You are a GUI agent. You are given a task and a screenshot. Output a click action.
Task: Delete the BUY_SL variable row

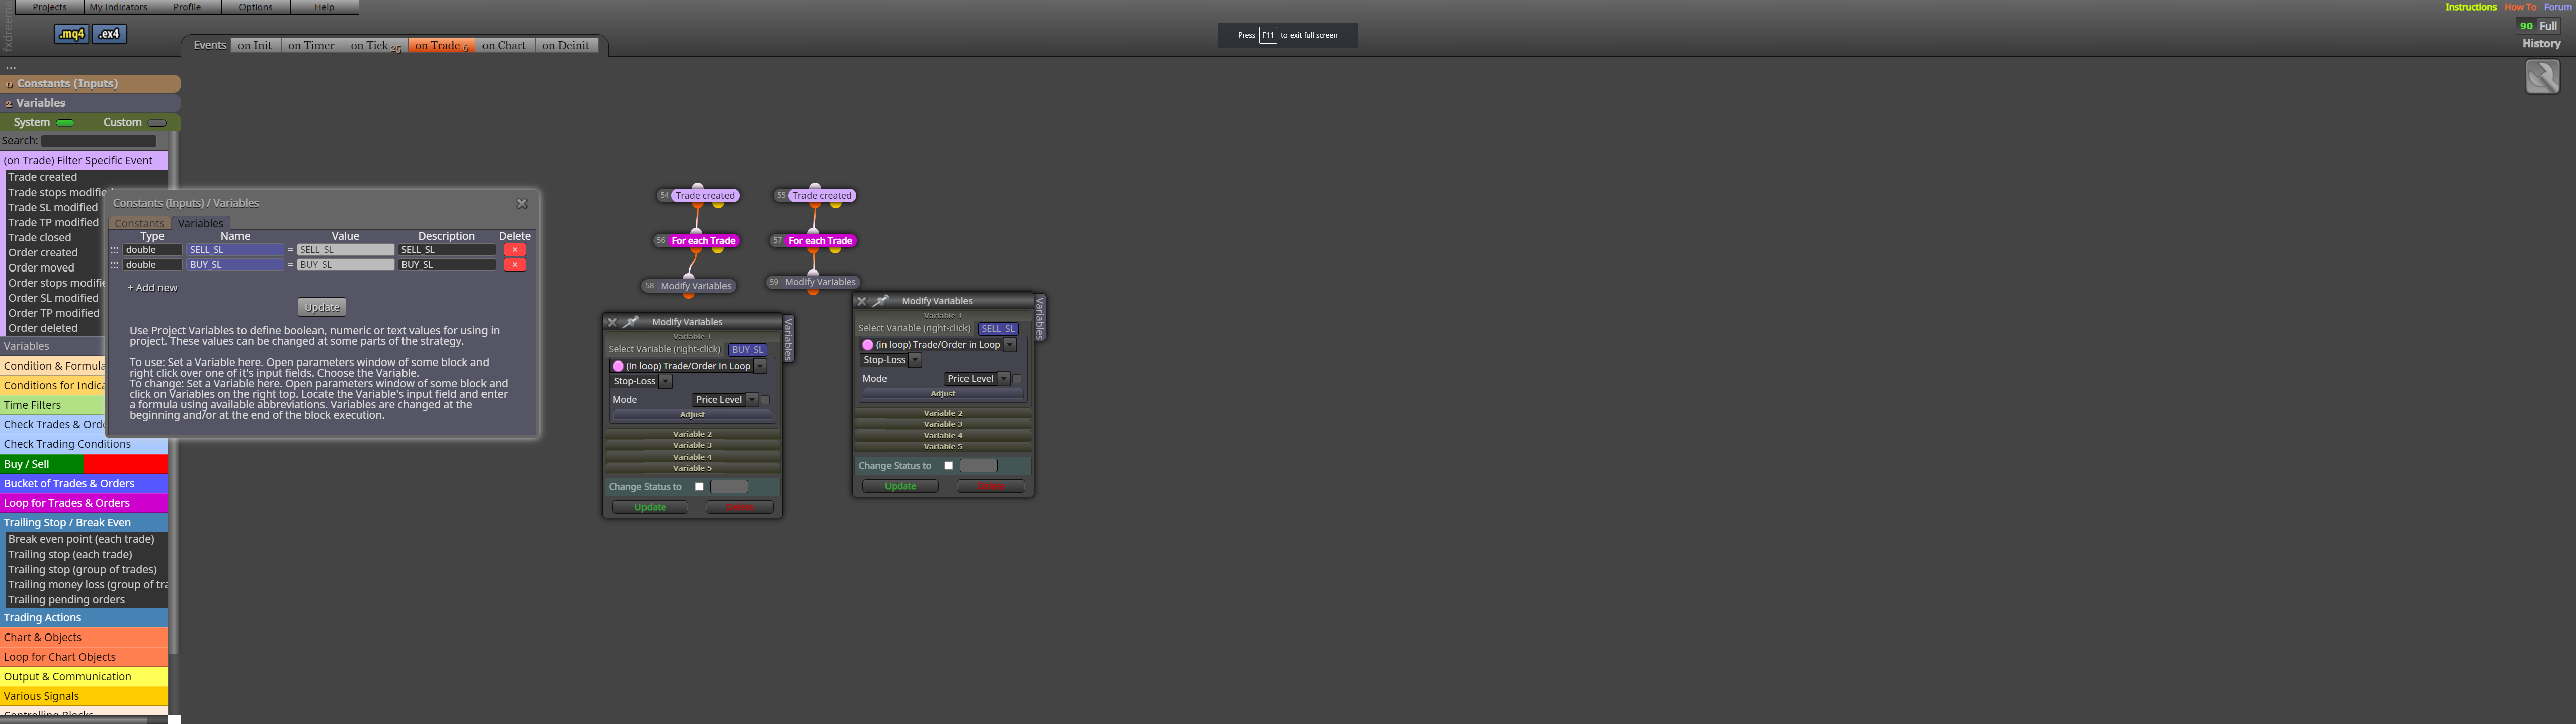pyautogui.click(x=514, y=265)
